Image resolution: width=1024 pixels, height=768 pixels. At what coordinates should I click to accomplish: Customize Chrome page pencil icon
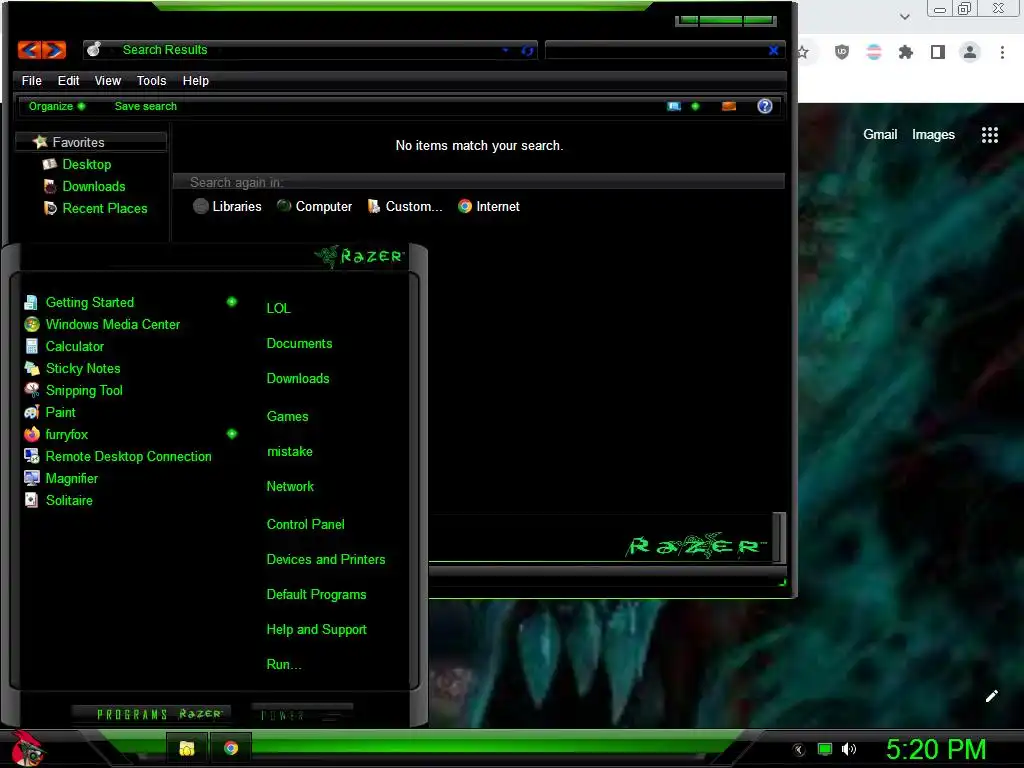click(991, 696)
